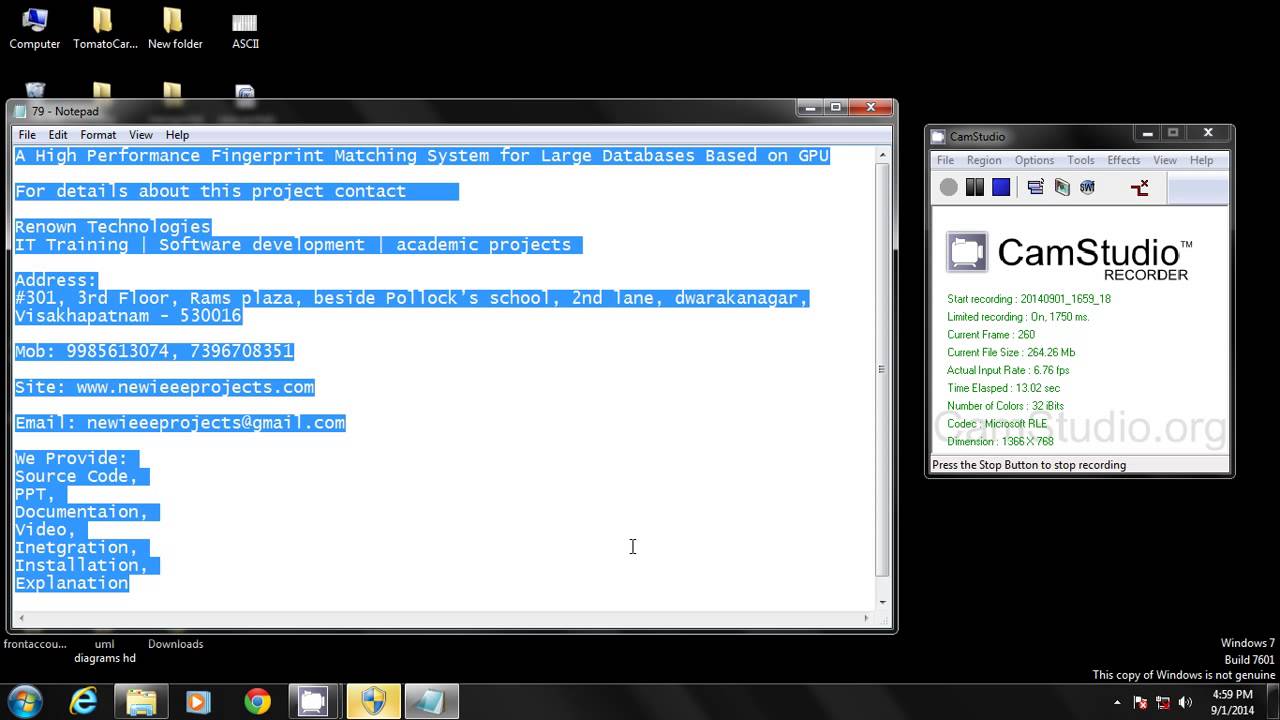1280x720 pixels.
Task: Click Show Desktop button at taskbar end
Action: point(1272,702)
